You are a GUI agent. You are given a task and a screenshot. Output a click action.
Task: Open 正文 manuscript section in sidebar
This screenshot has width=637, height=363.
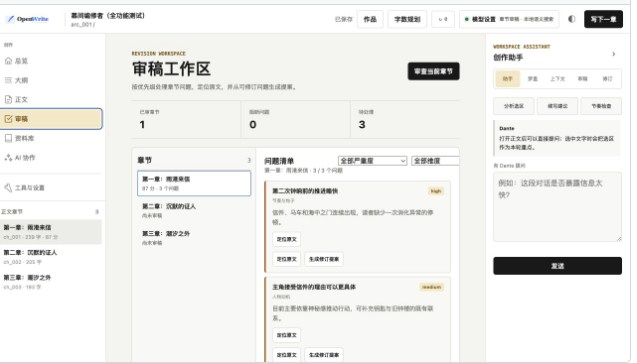(51, 99)
